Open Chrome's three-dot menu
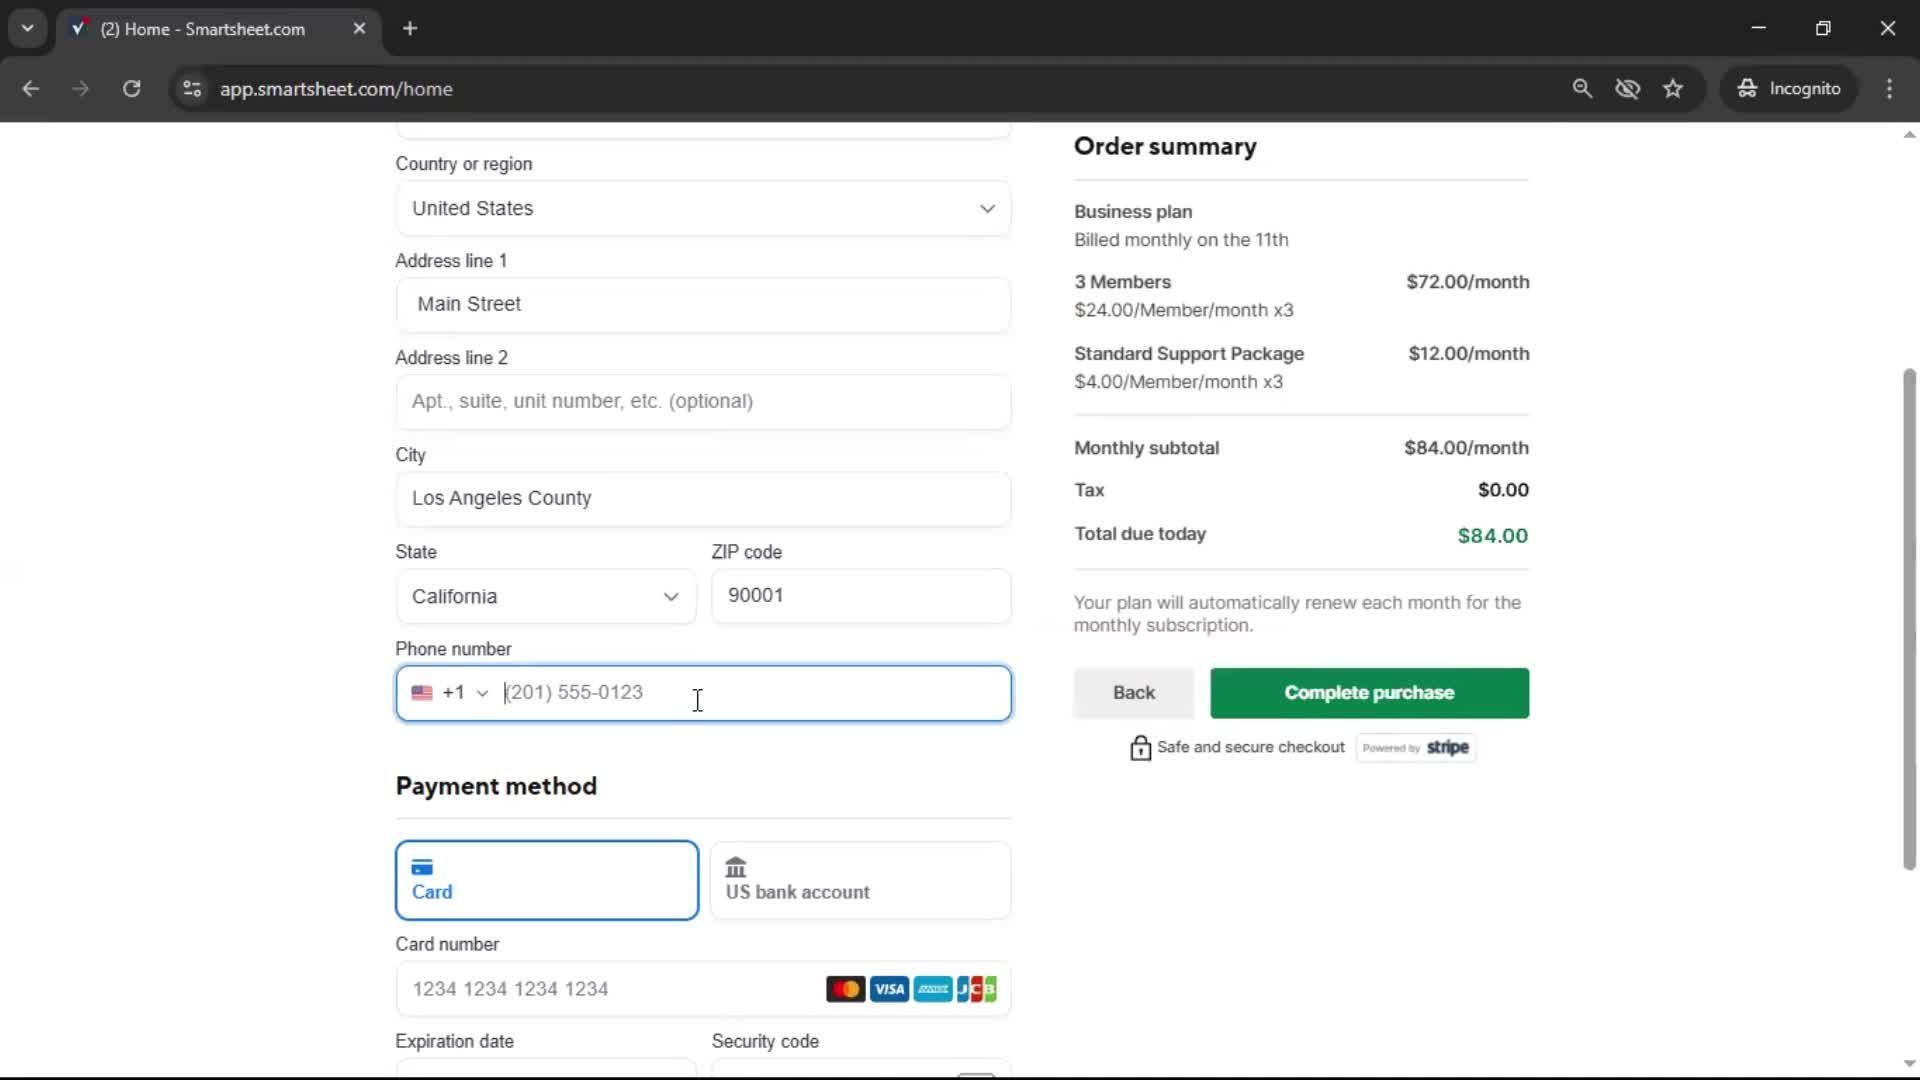1920x1080 pixels. pyautogui.click(x=1889, y=88)
